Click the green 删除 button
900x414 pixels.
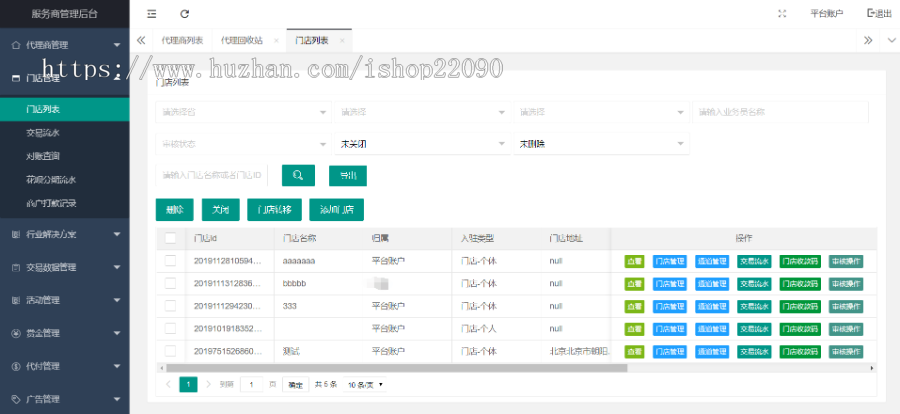click(x=174, y=210)
